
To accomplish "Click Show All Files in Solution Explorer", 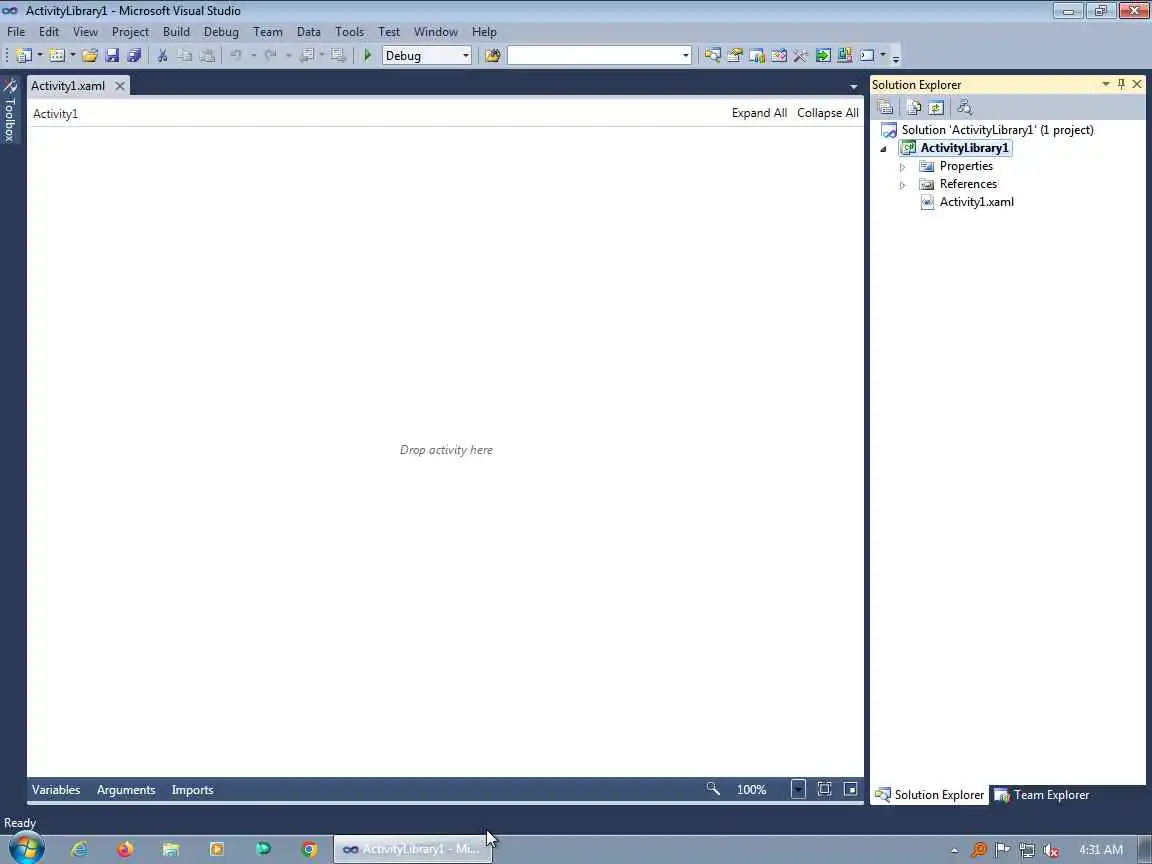I will (913, 107).
